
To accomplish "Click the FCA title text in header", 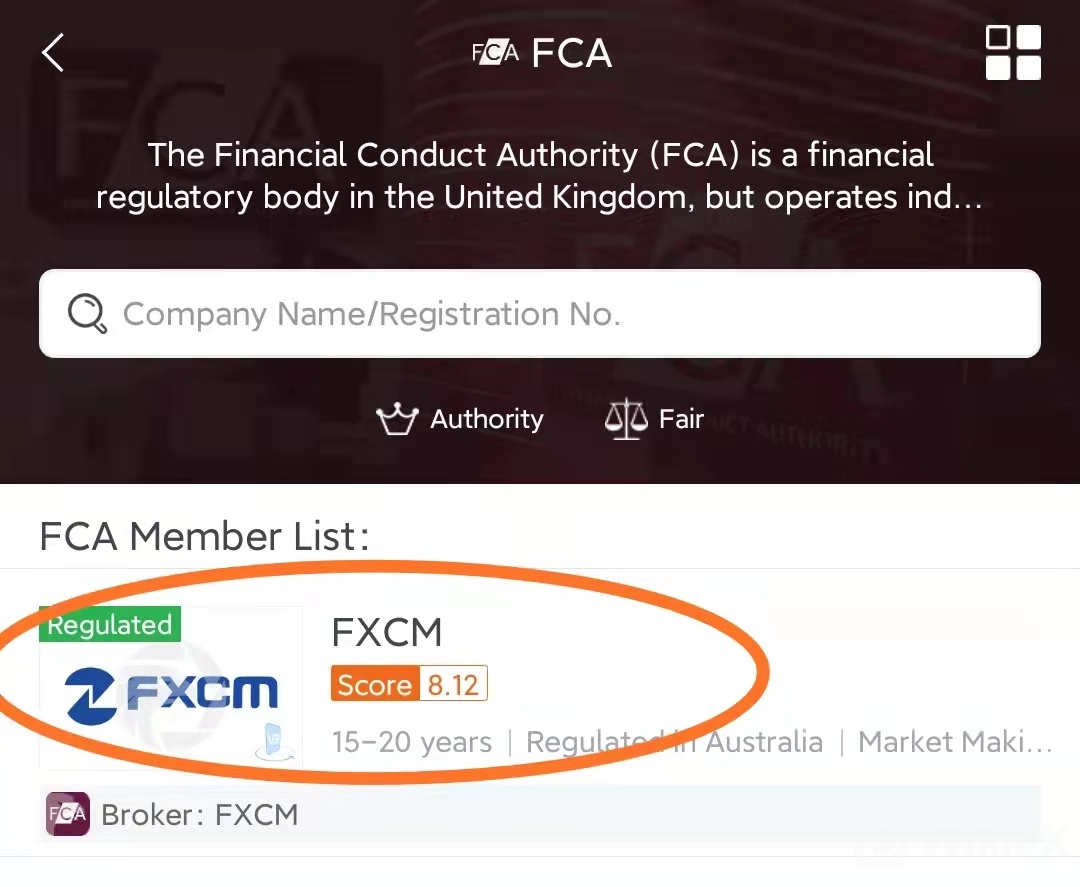I will (572, 53).
